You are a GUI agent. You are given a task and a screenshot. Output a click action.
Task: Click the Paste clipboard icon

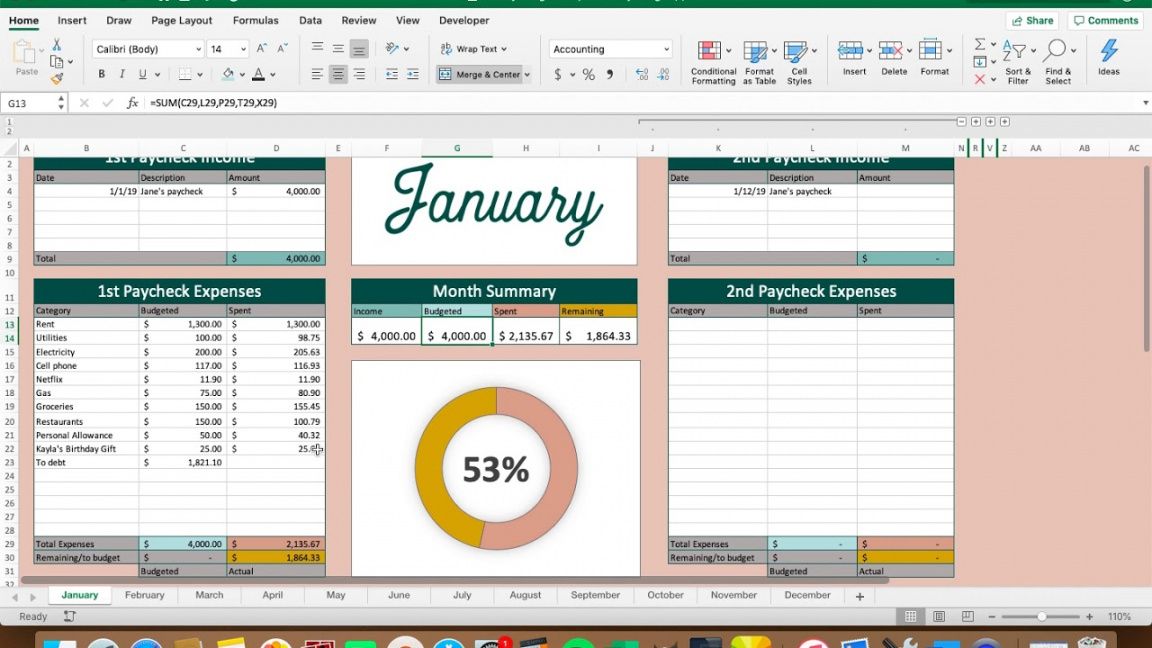tap(26, 53)
